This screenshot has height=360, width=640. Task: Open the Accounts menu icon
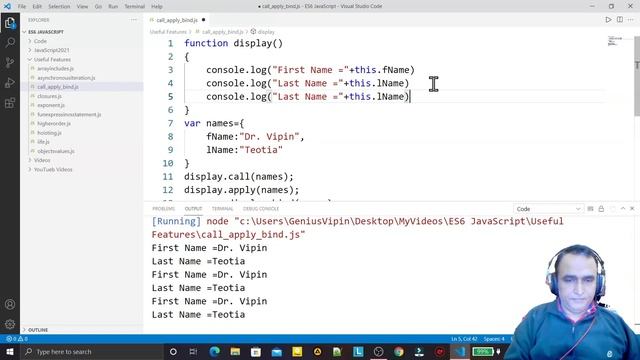pyautogui.click(x=10, y=304)
